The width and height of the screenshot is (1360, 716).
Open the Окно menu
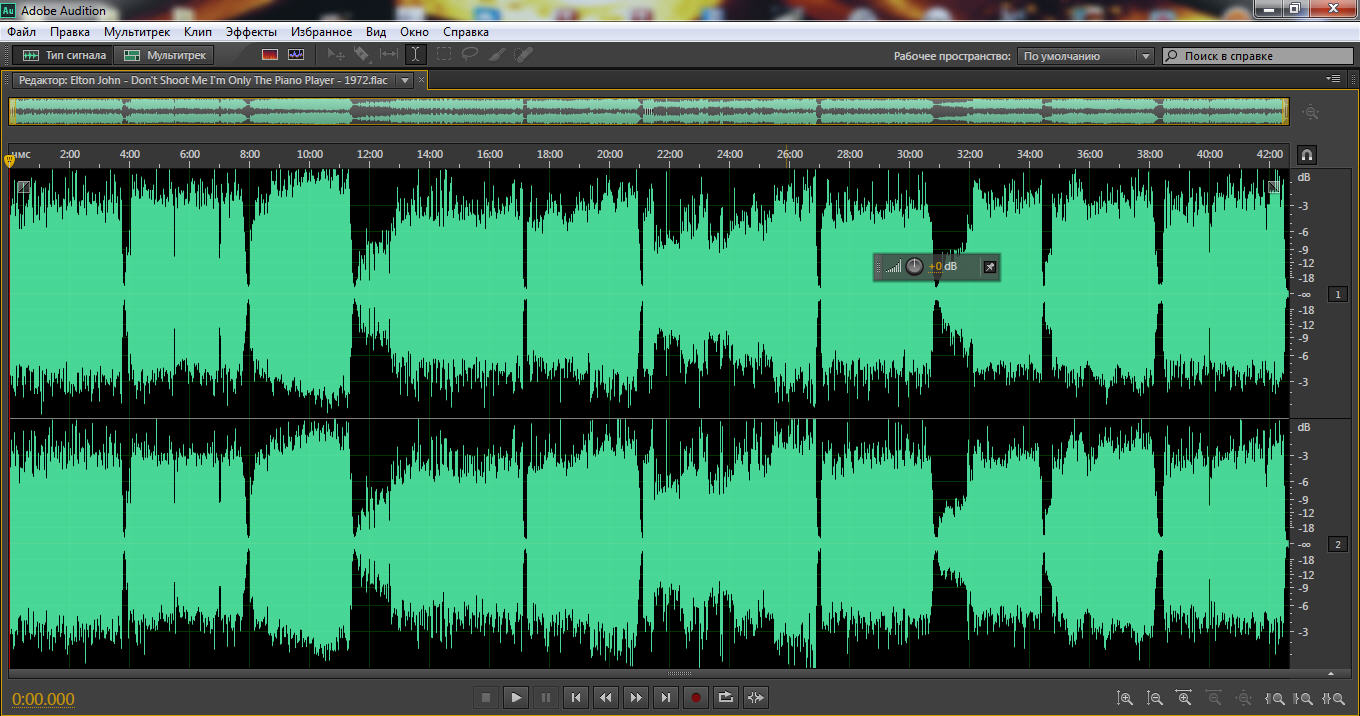[x=414, y=32]
